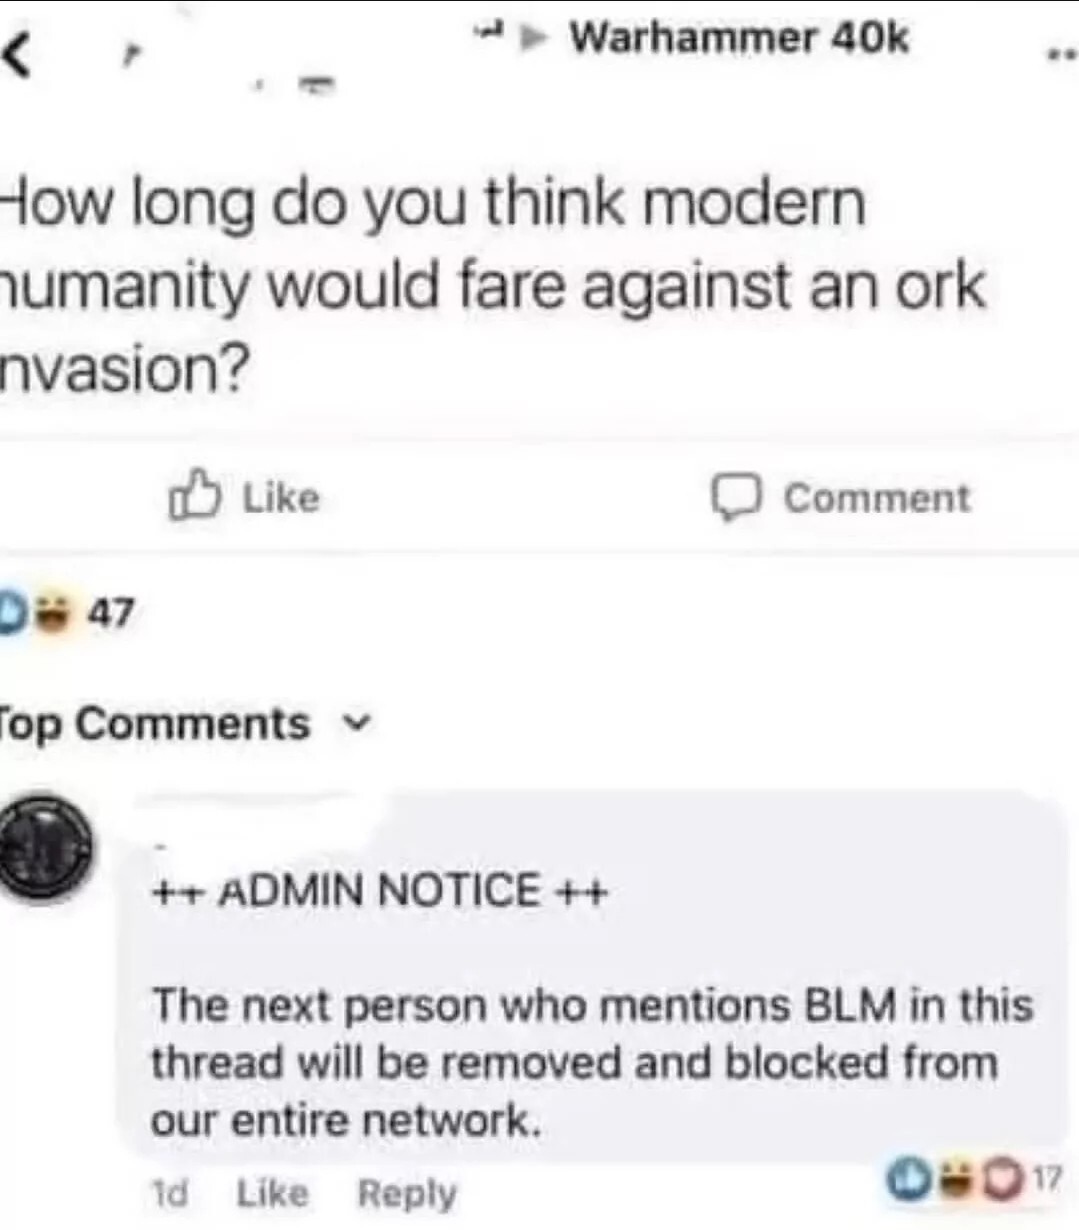Like the admin notice comment
The image size is (1079, 1230).
(273, 1193)
